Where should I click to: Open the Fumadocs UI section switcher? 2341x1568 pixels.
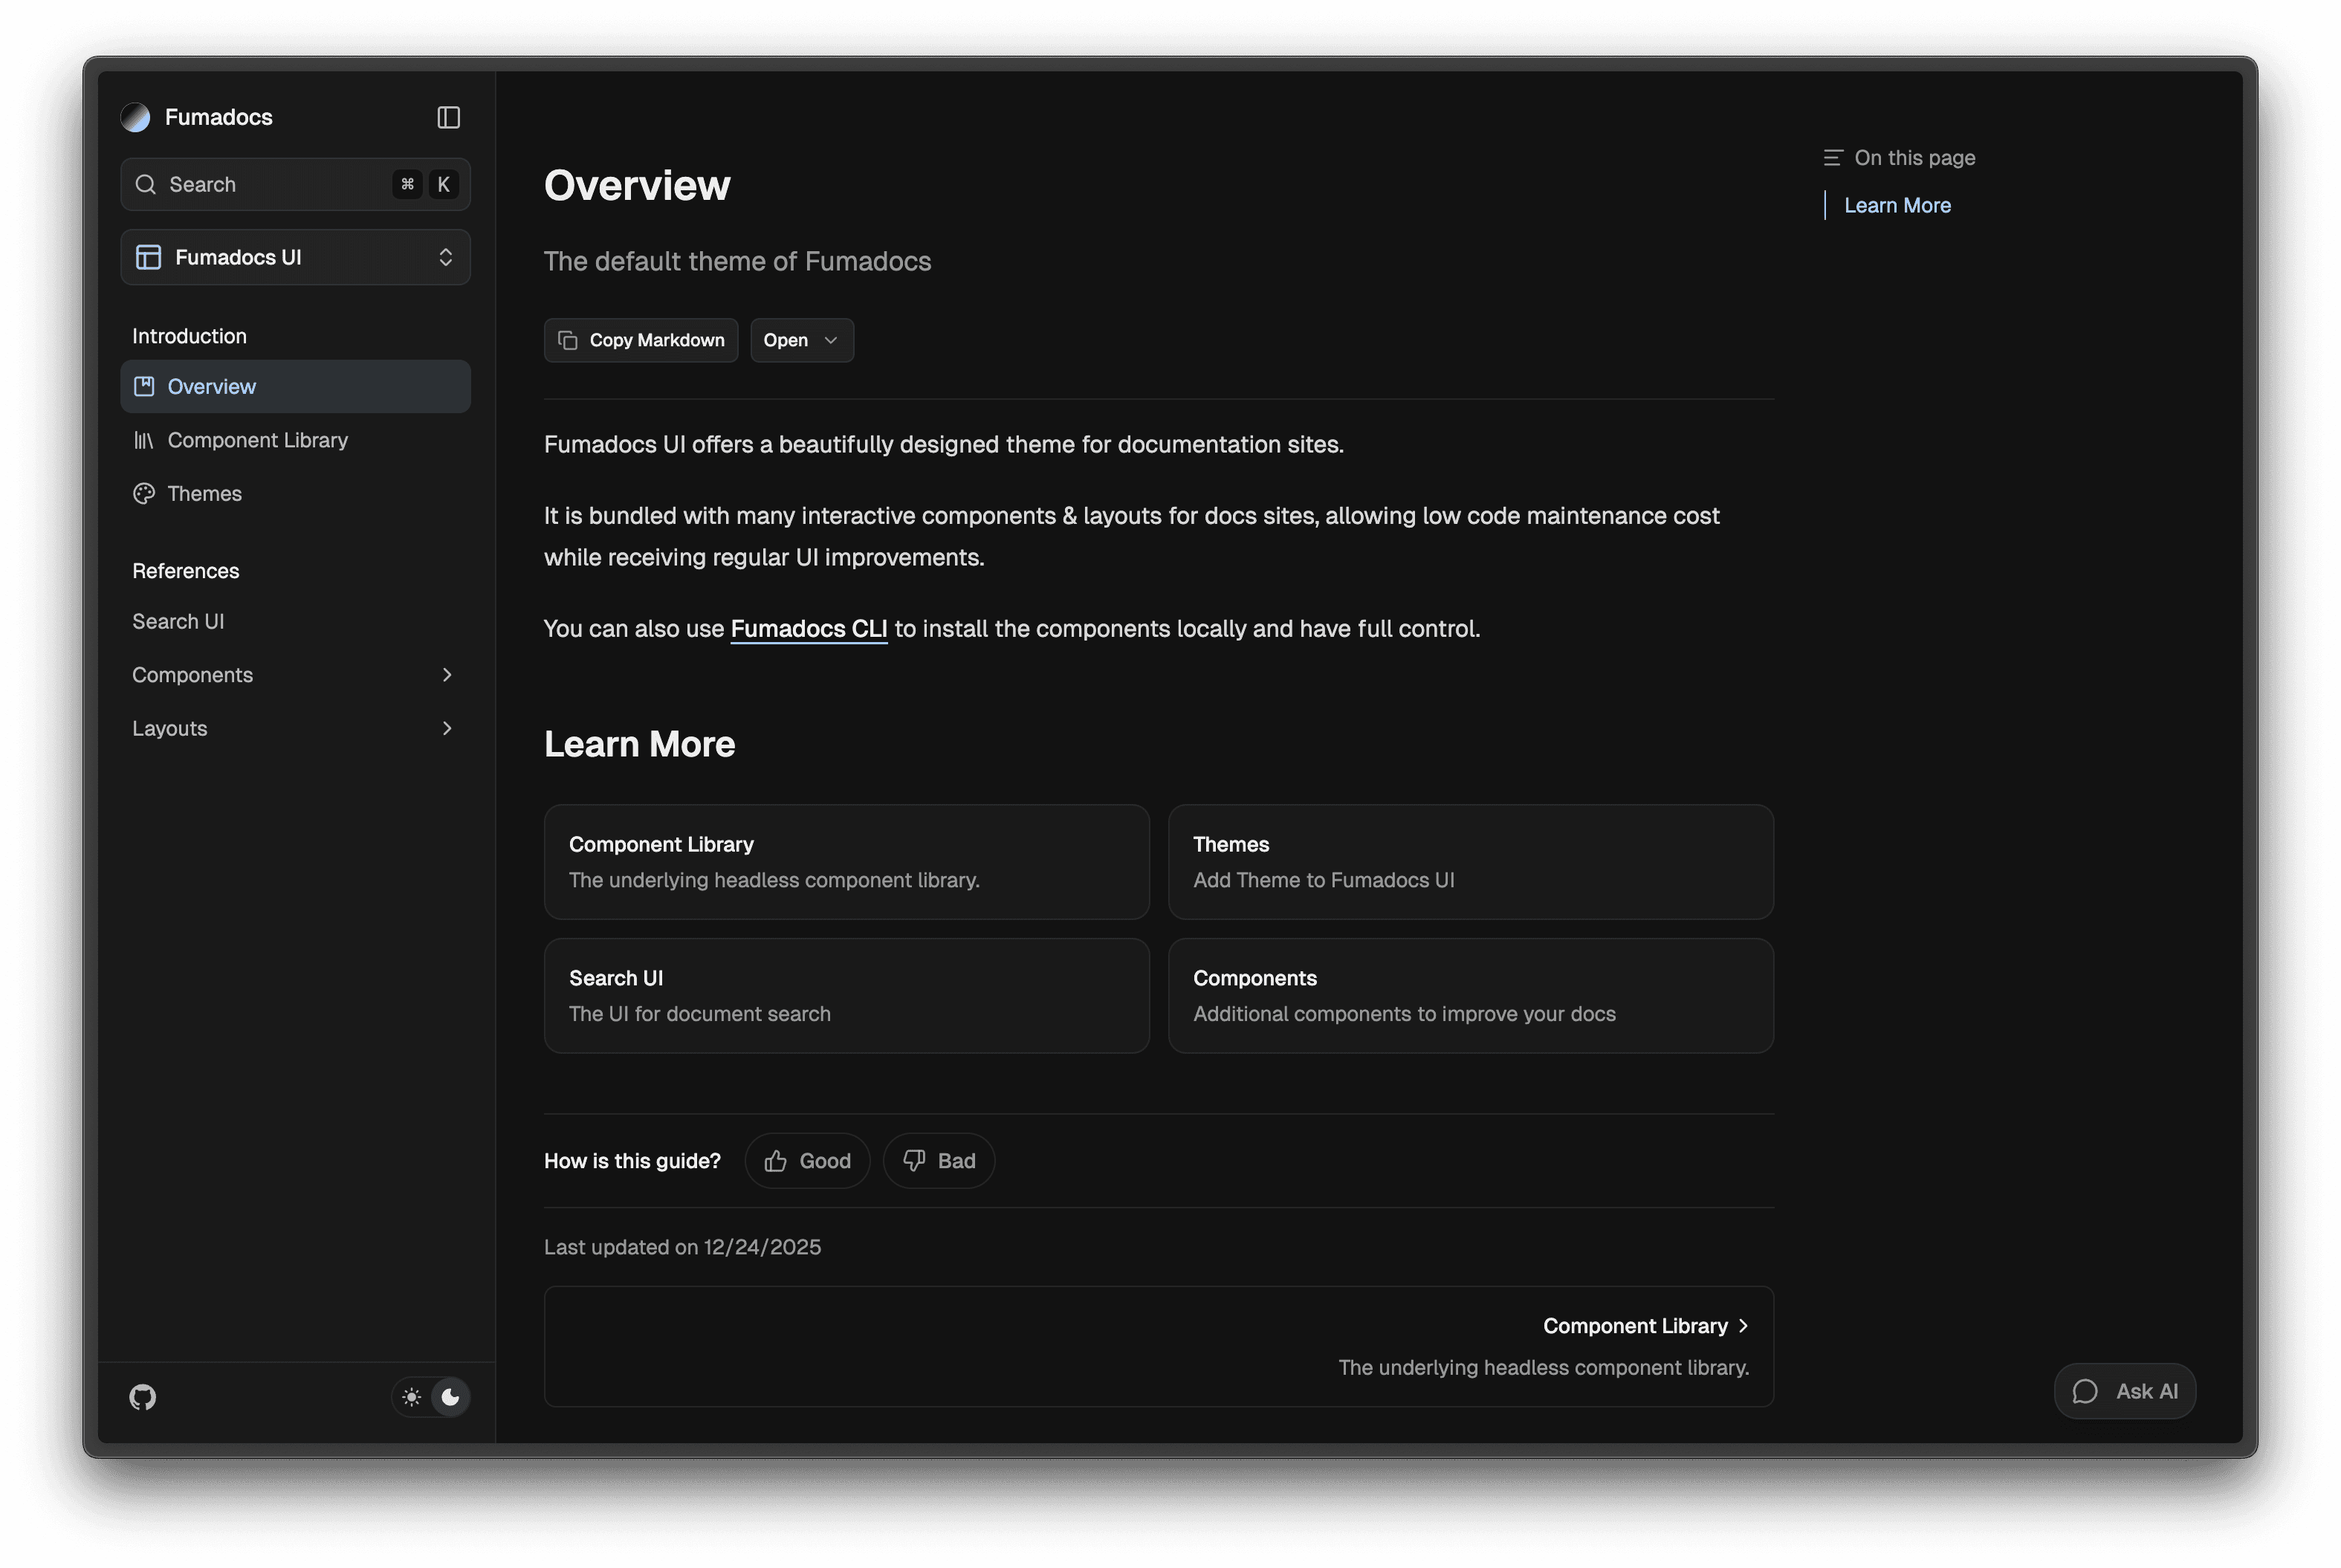[295, 257]
